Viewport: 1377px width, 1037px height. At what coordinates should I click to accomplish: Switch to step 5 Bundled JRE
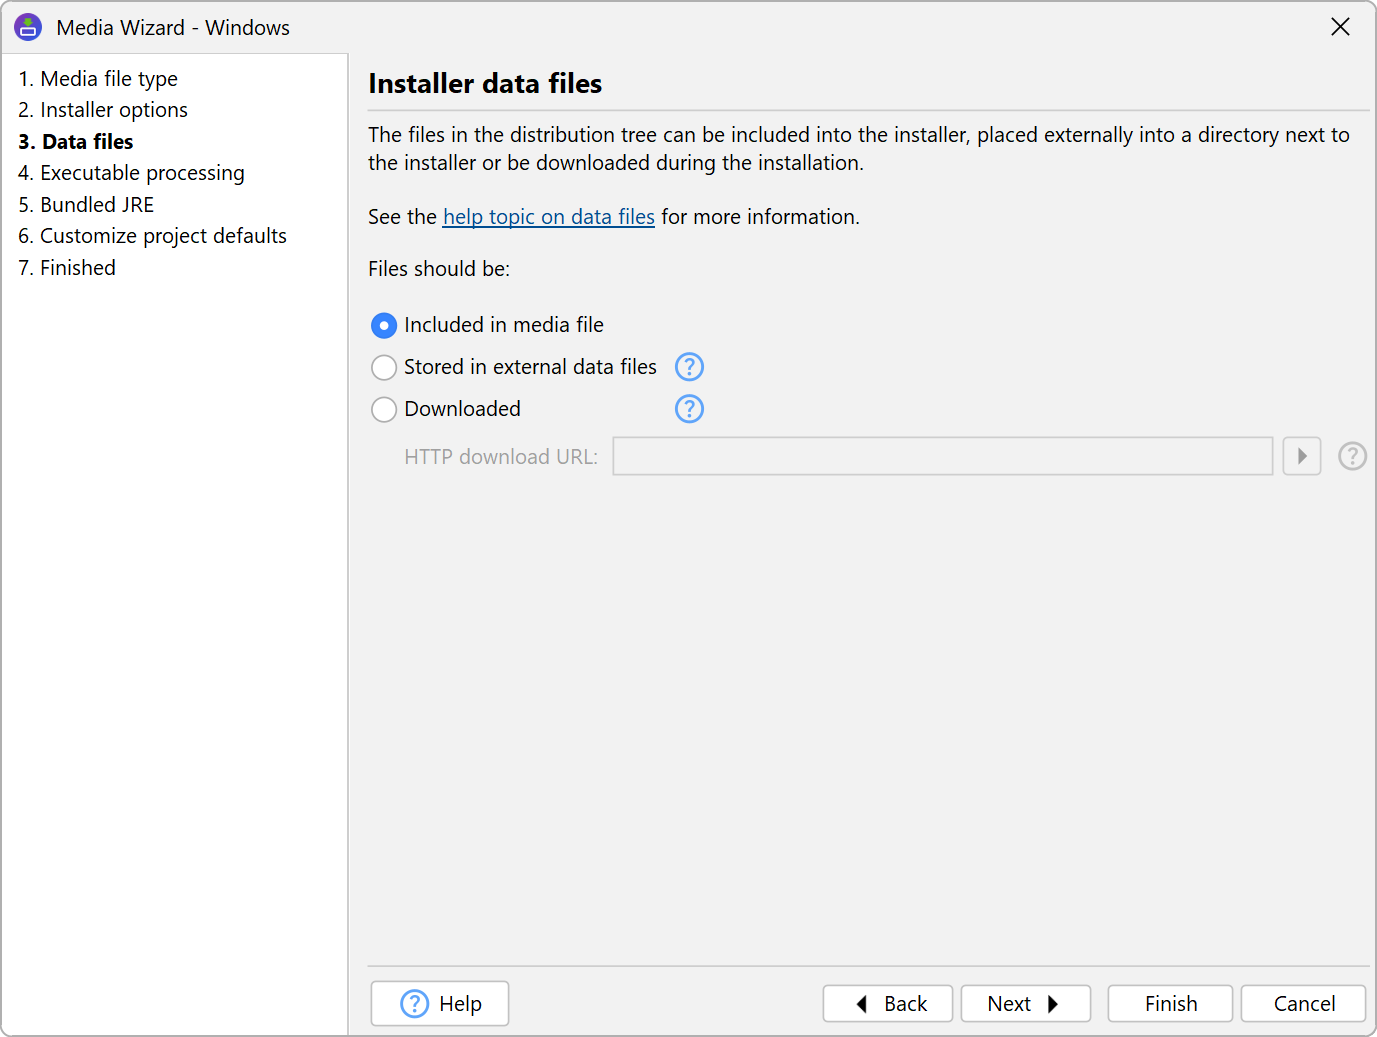tap(86, 205)
